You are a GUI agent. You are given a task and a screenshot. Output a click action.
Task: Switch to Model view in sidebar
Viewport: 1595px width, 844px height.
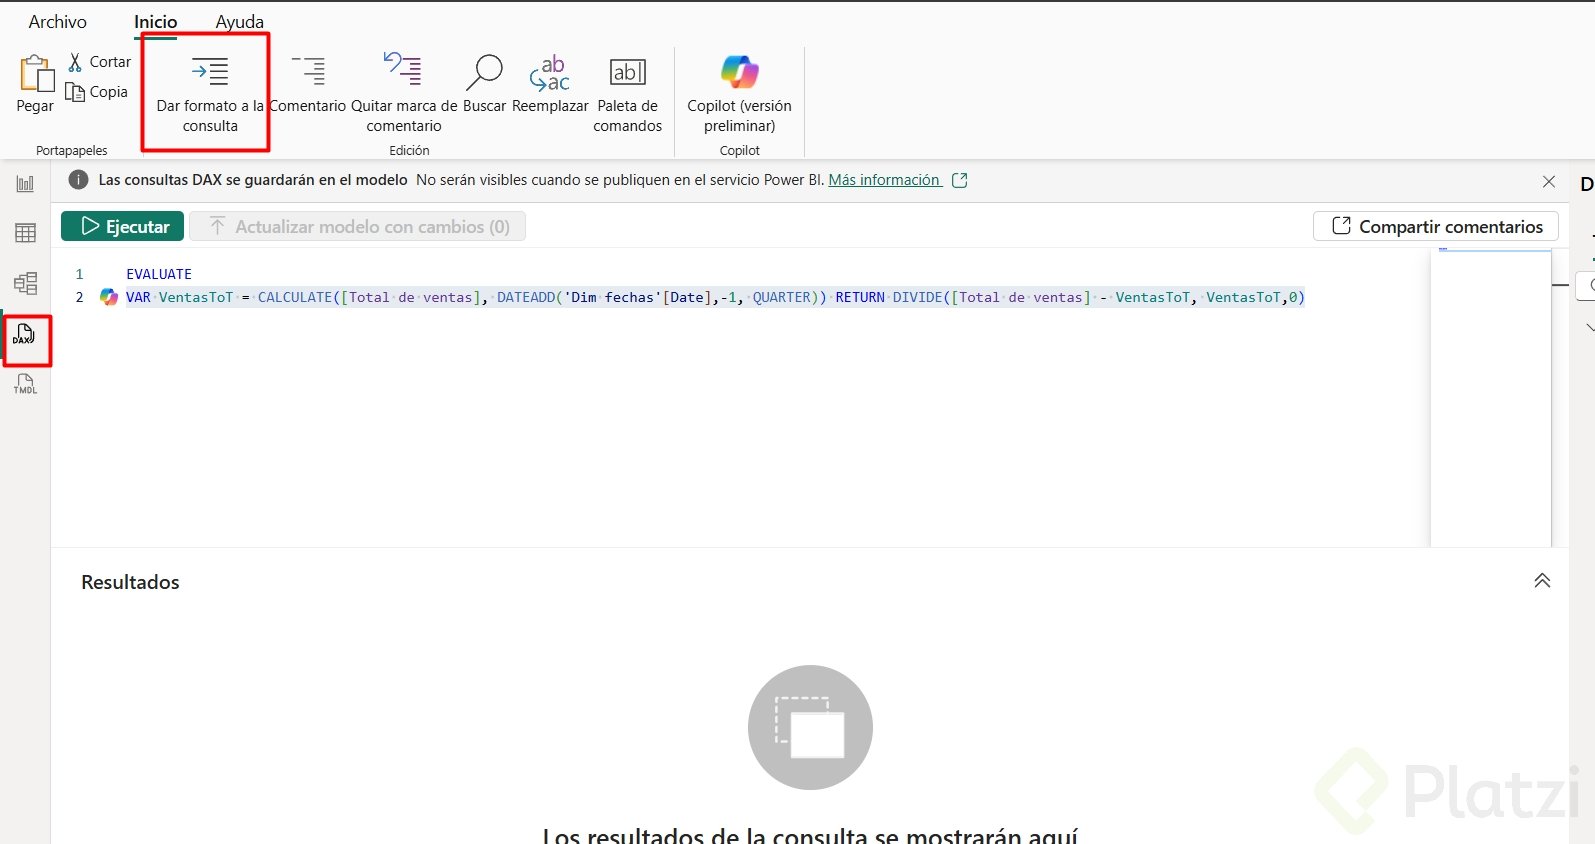pyautogui.click(x=25, y=283)
